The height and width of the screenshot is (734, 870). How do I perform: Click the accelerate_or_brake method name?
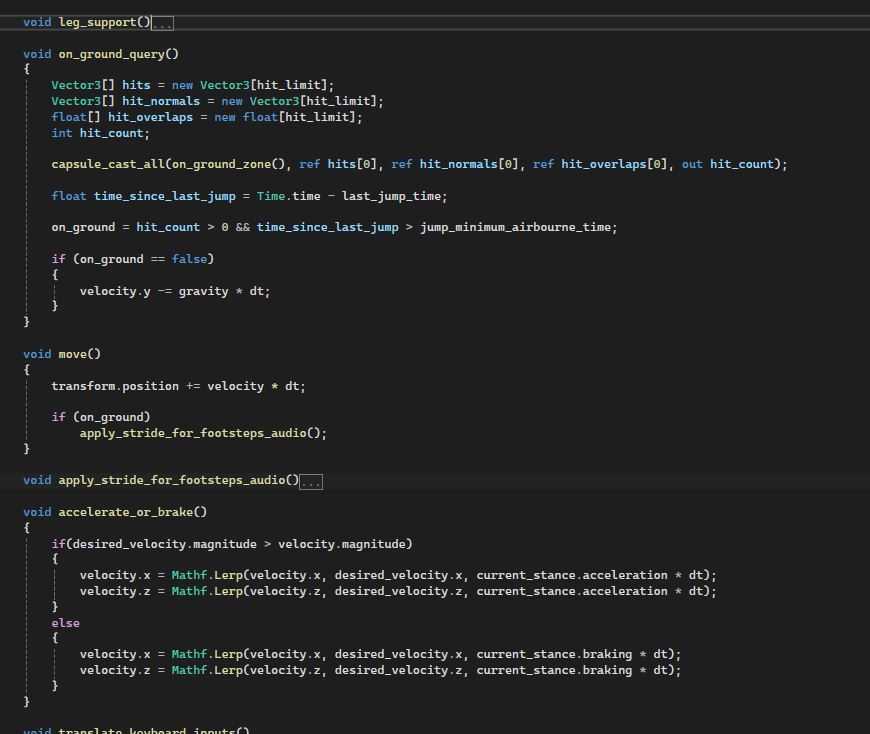125,512
